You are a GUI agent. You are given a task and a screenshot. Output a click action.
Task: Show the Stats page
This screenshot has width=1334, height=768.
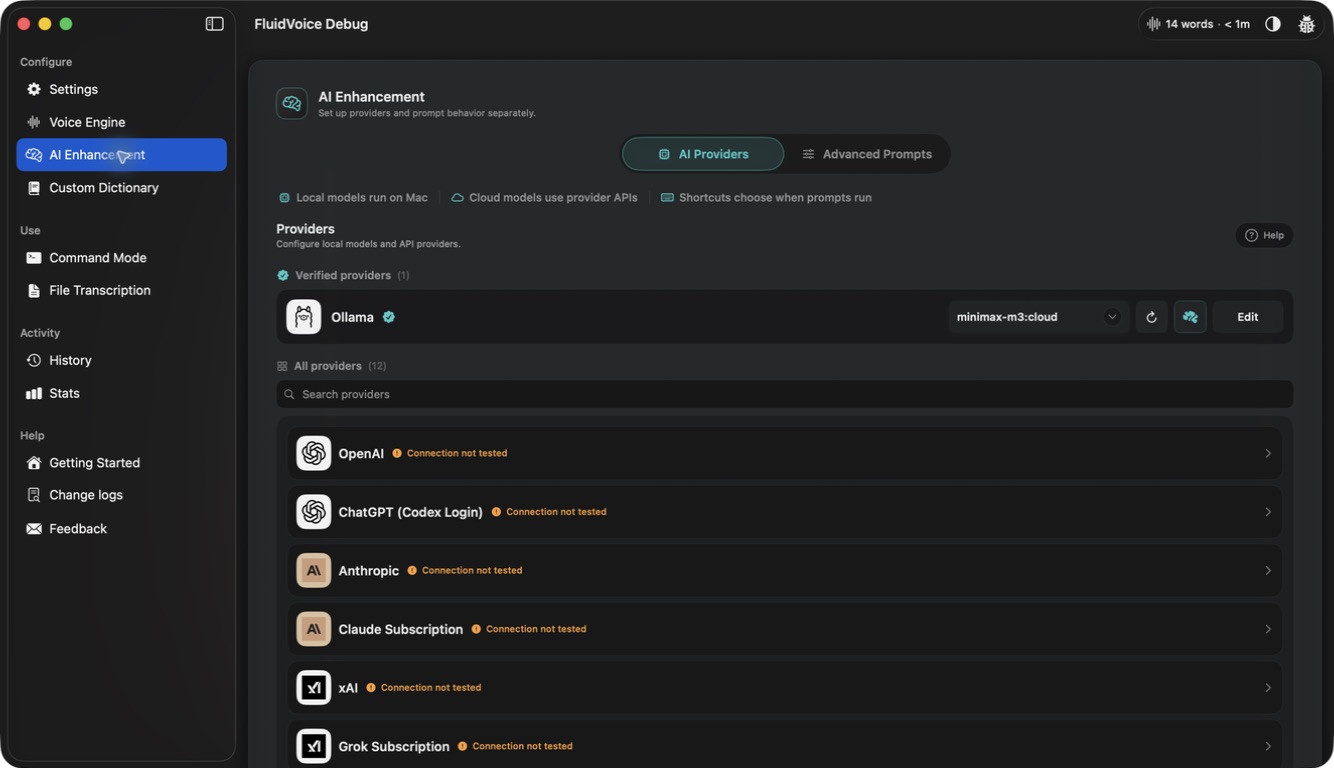tap(121, 393)
